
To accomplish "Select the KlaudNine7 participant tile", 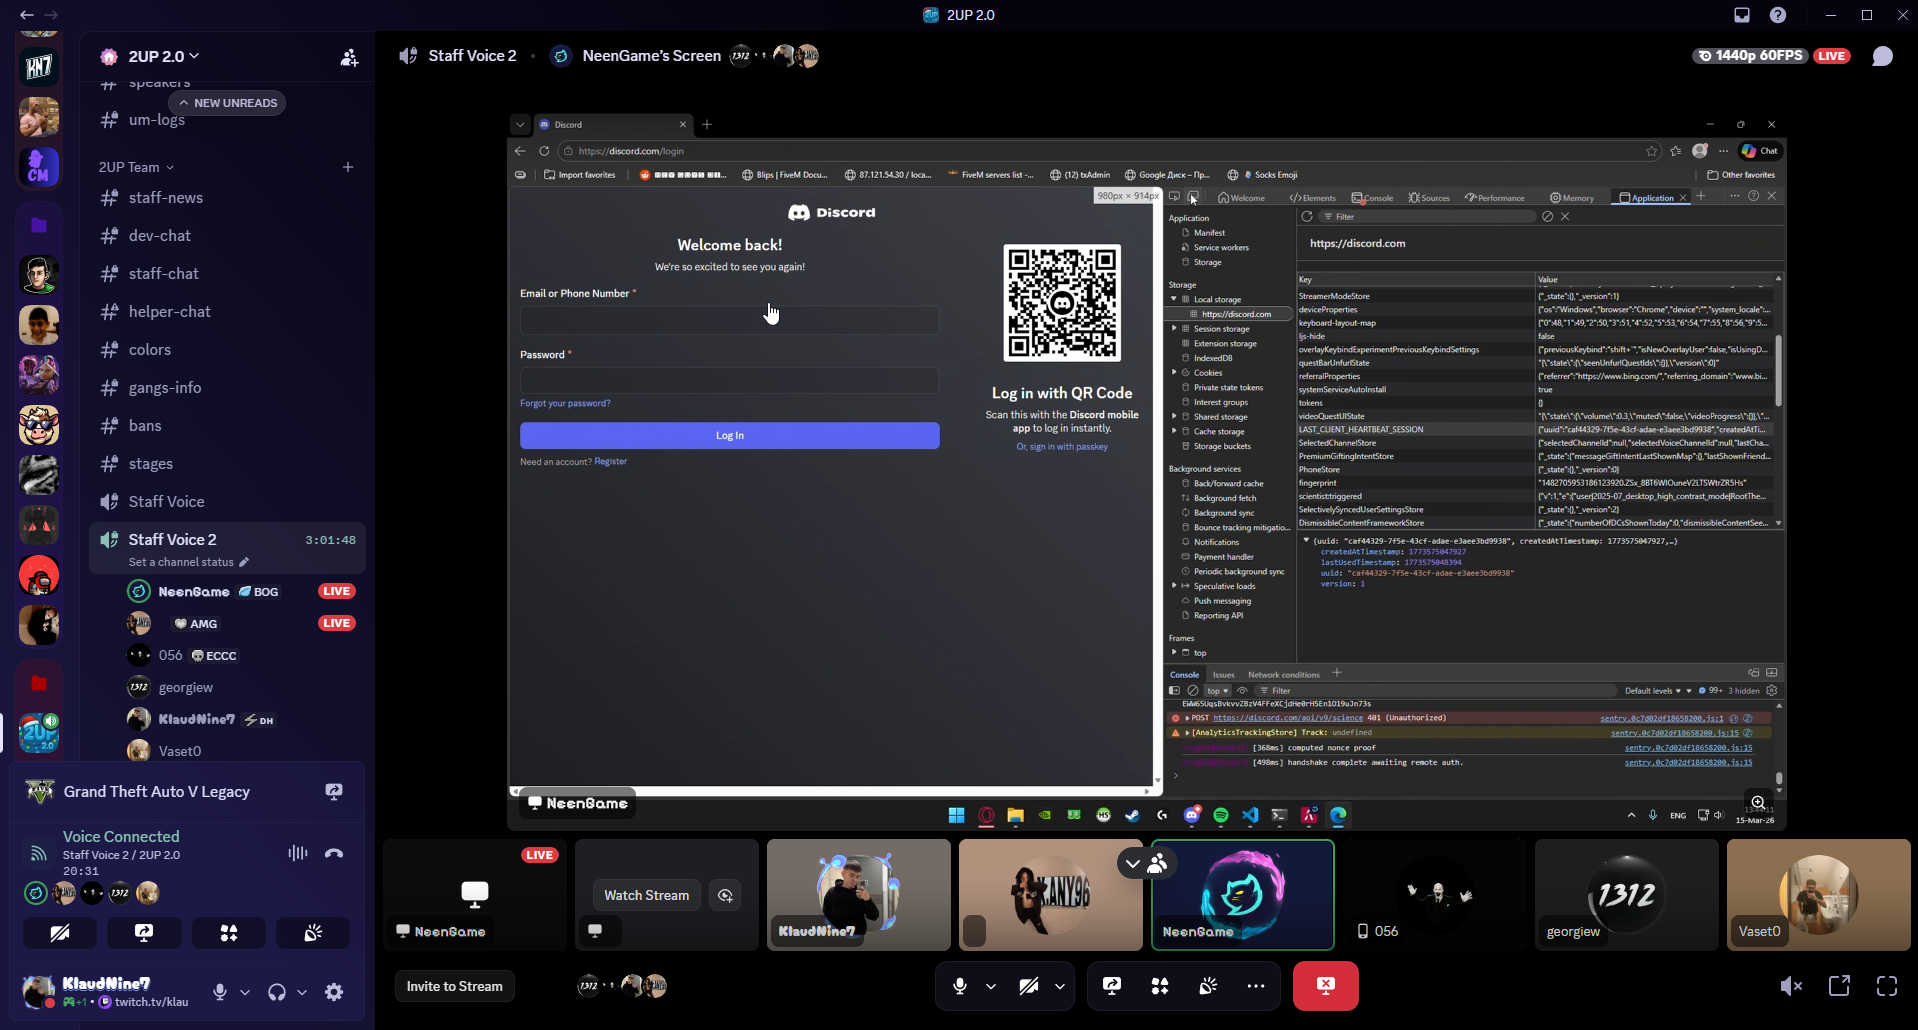I will coord(858,895).
